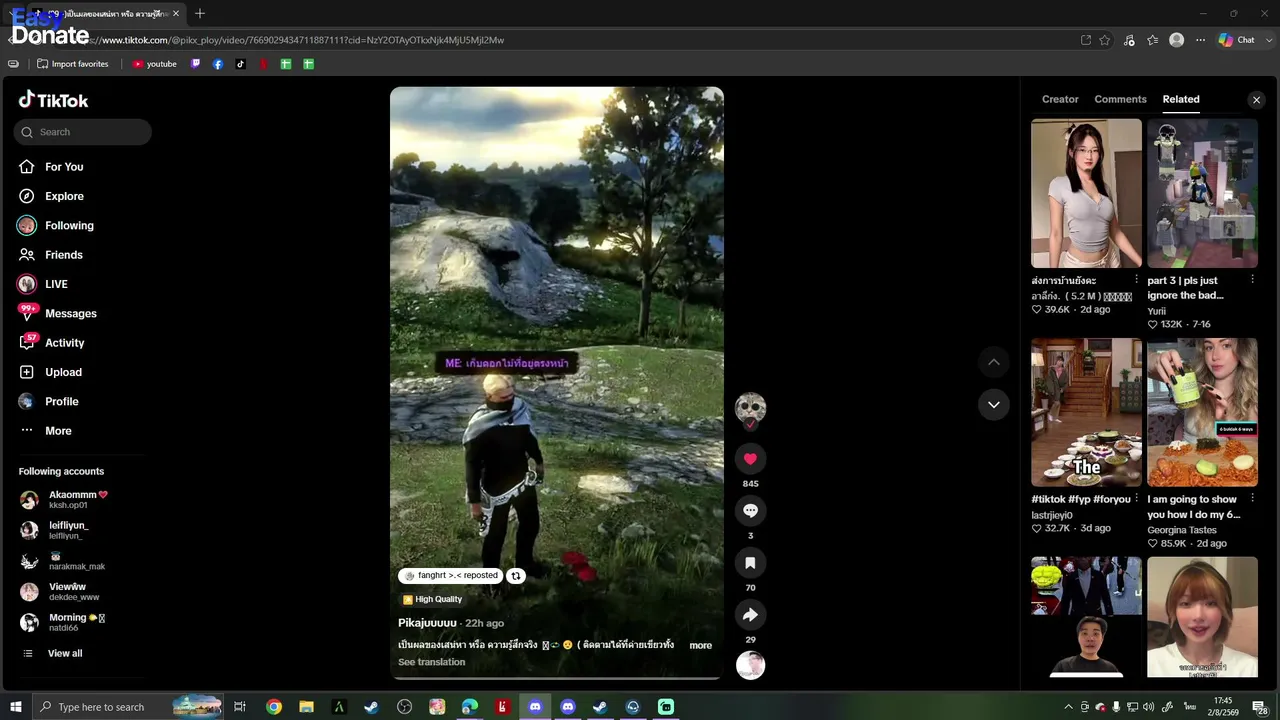Image resolution: width=1280 pixels, height=720 pixels.
Task: Share the video with arrow icon
Action: pos(750,615)
